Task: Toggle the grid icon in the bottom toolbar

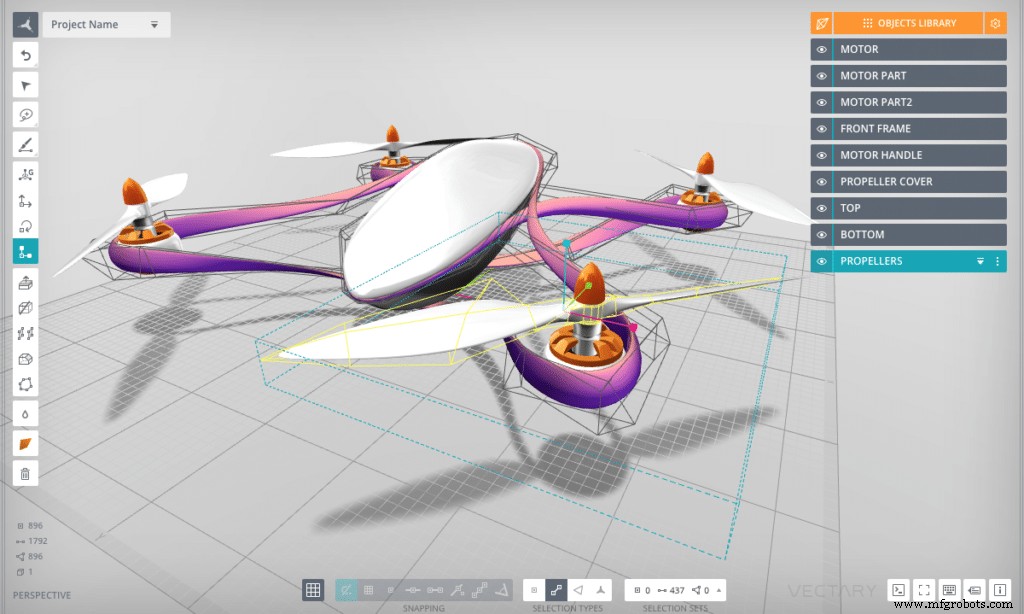Action: [x=313, y=589]
